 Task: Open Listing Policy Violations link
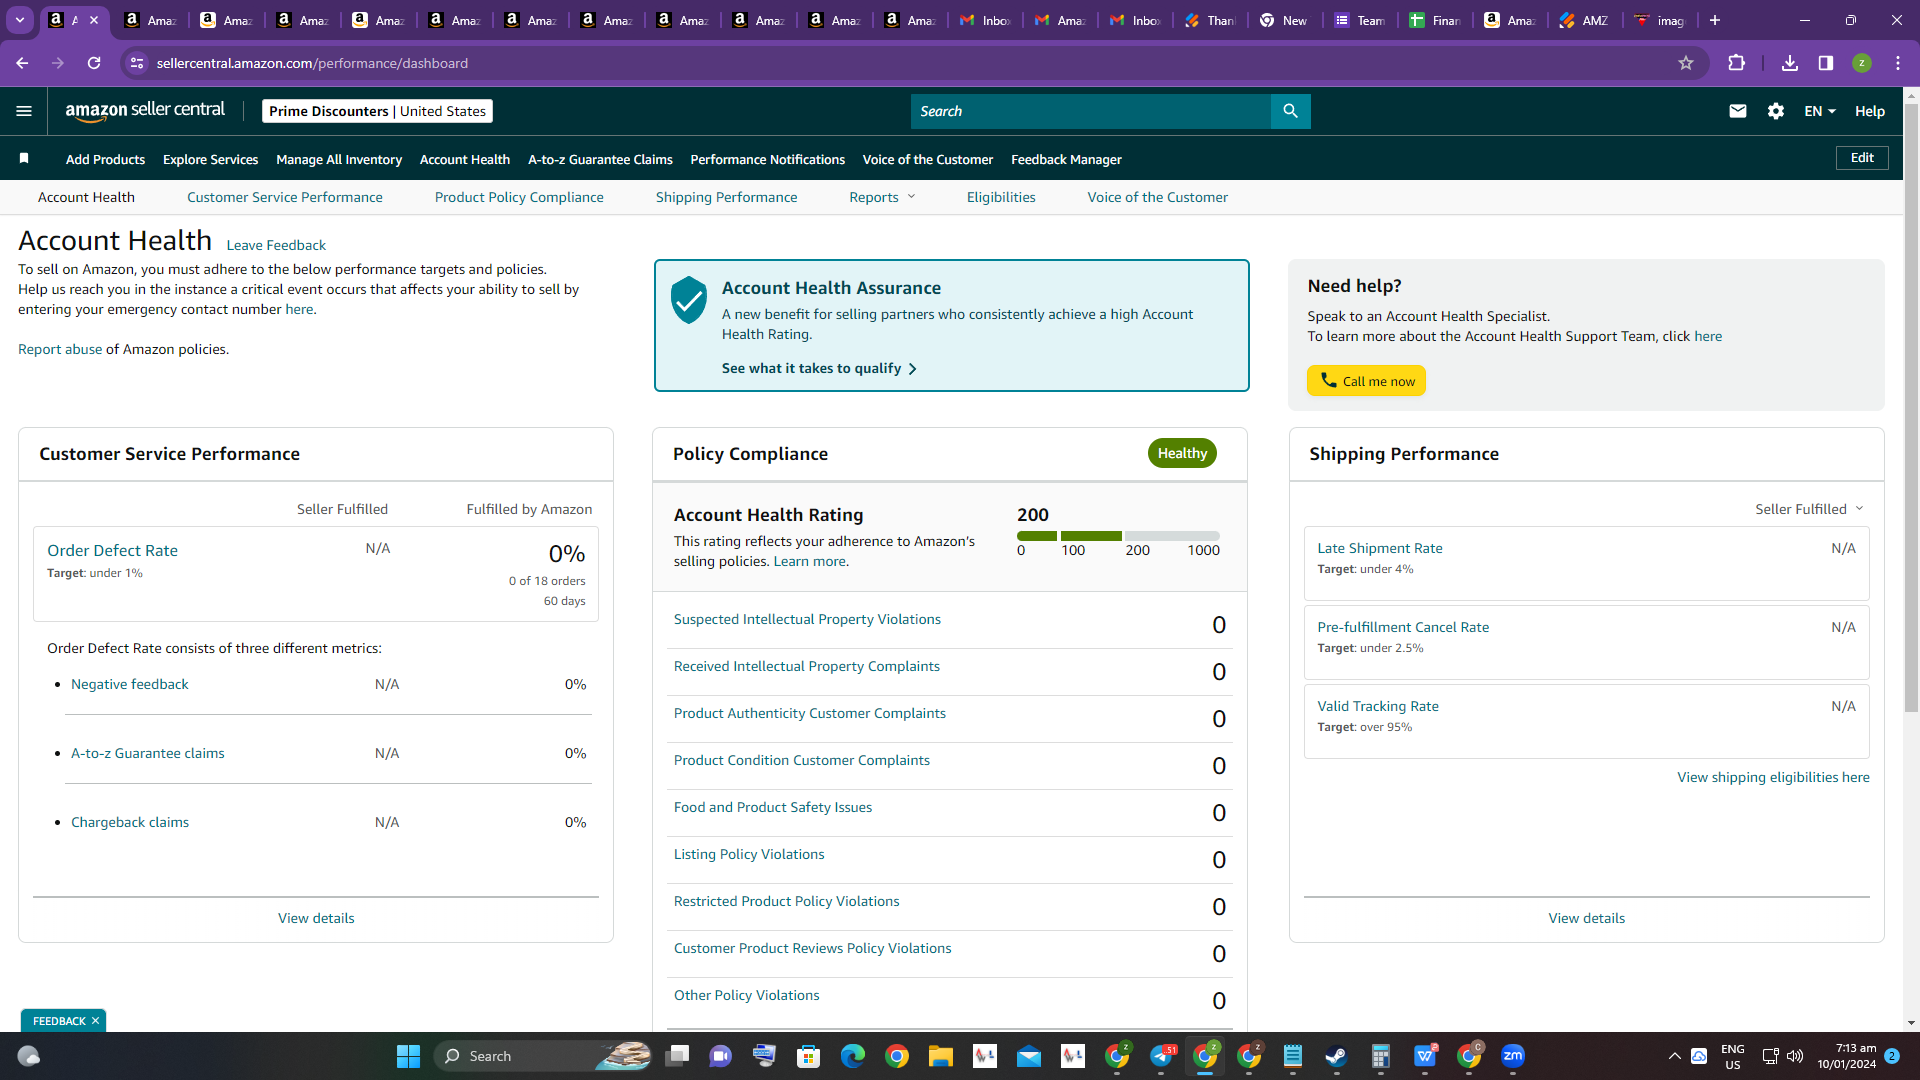(749, 854)
